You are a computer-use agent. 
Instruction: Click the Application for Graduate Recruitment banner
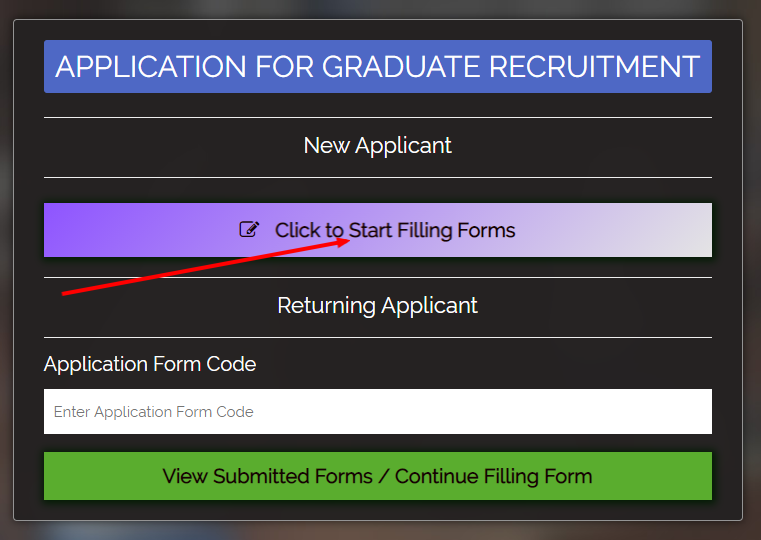(378, 66)
